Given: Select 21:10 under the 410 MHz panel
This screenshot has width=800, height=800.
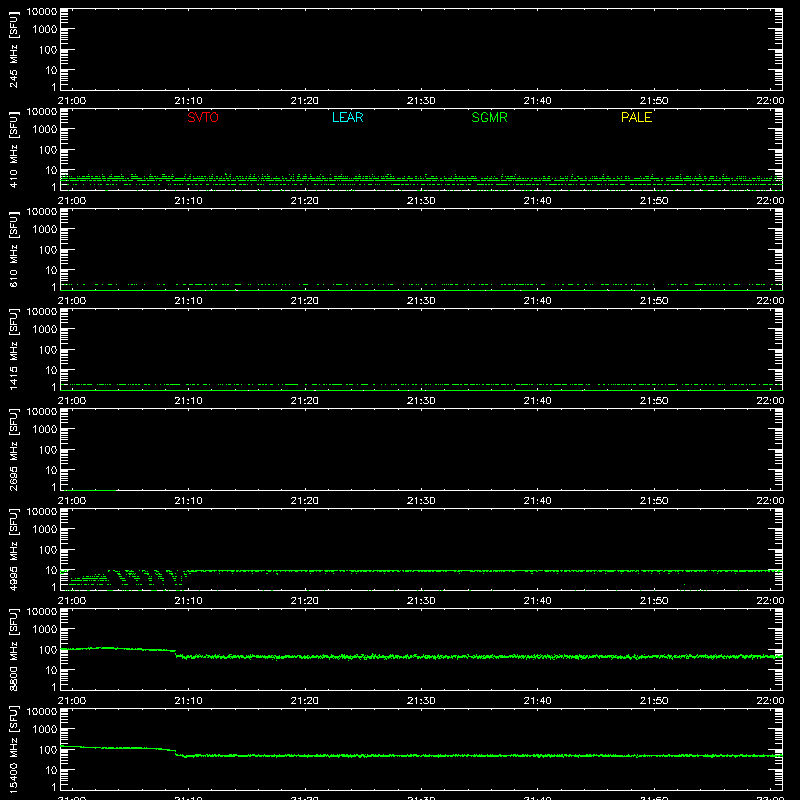Looking at the screenshot, I should pos(188,201).
